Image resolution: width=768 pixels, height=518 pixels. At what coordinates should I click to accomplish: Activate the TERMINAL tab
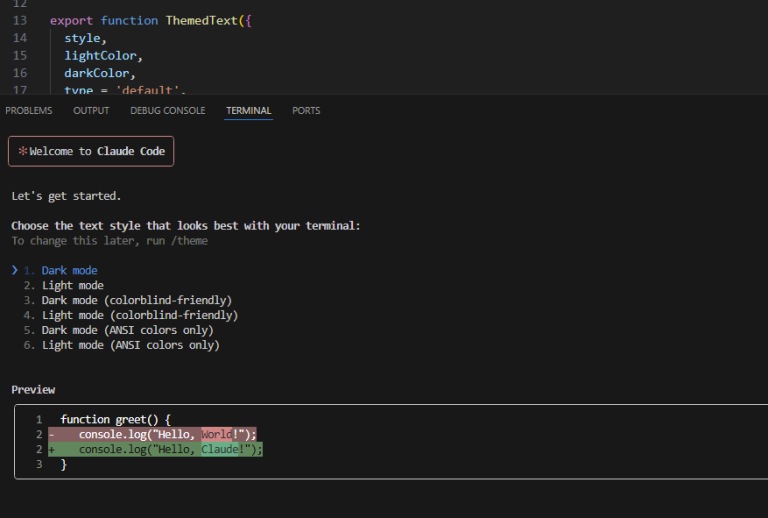[249, 111]
